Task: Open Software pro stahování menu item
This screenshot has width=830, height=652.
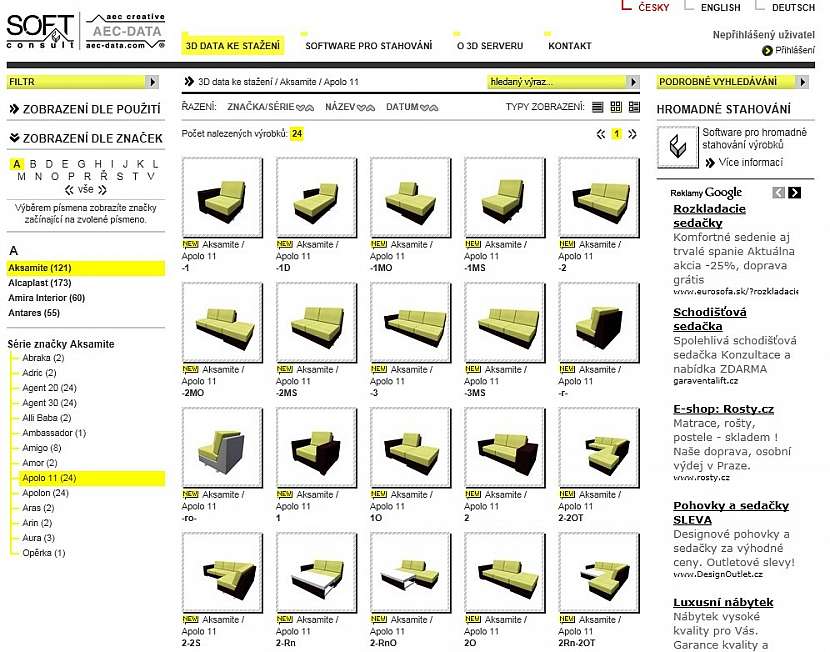Action: tap(368, 46)
